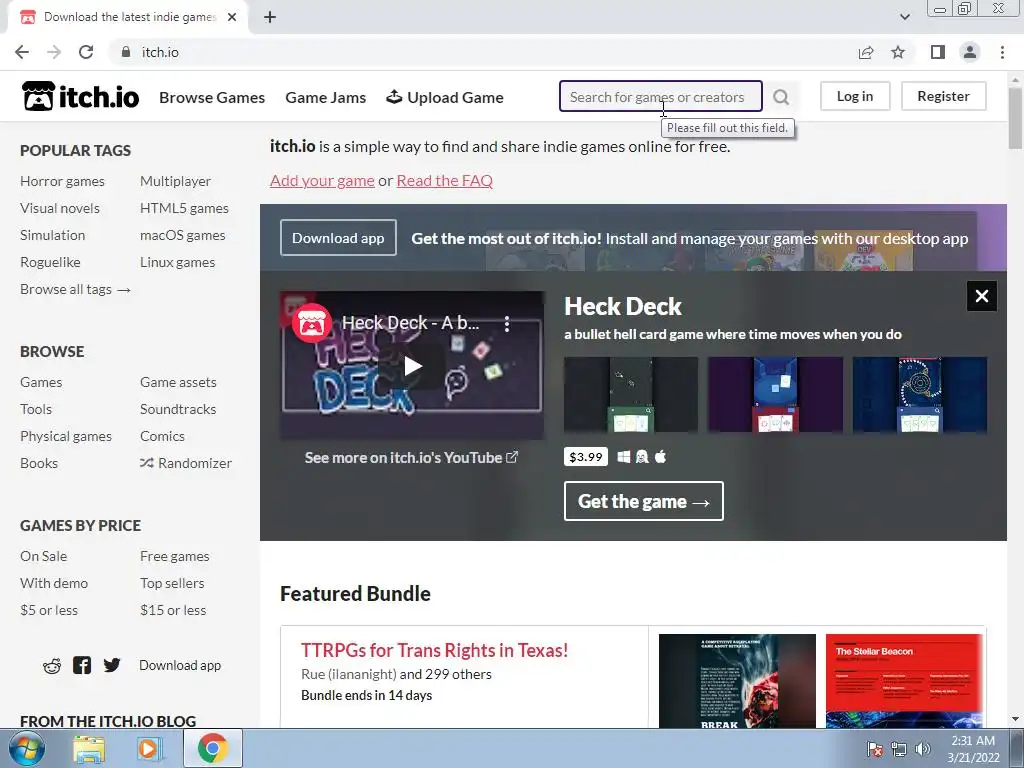Open HTML5 games tag
The height and width of the screenshot is (768, 1024).
click(184, 208)
